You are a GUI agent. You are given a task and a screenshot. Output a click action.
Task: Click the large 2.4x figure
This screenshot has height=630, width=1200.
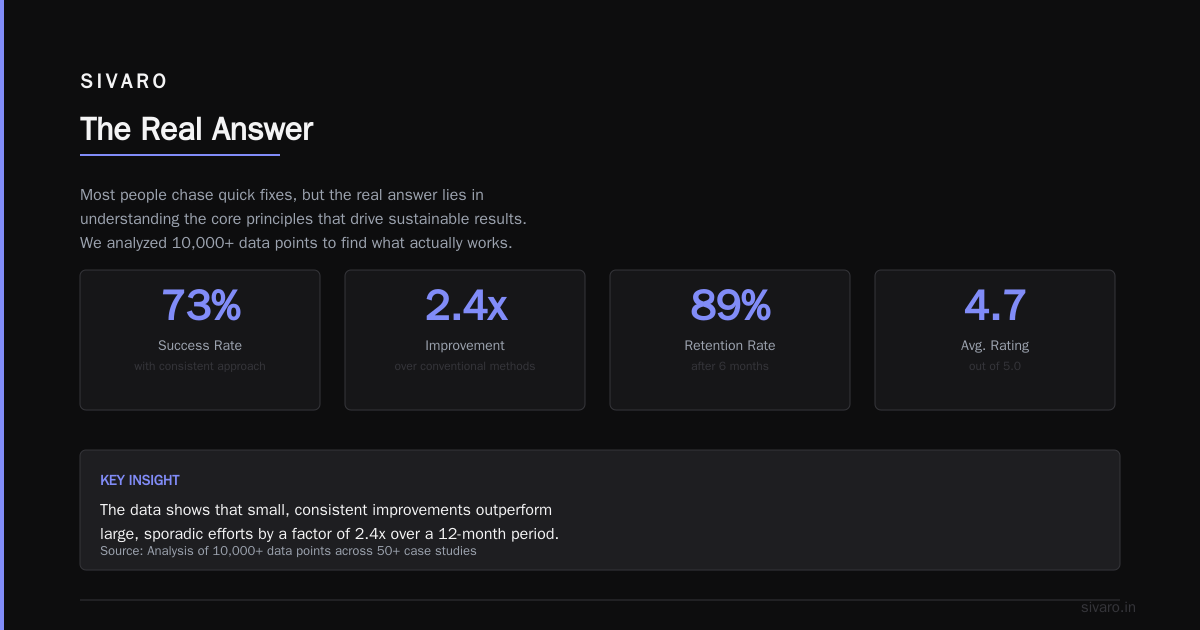465,305
